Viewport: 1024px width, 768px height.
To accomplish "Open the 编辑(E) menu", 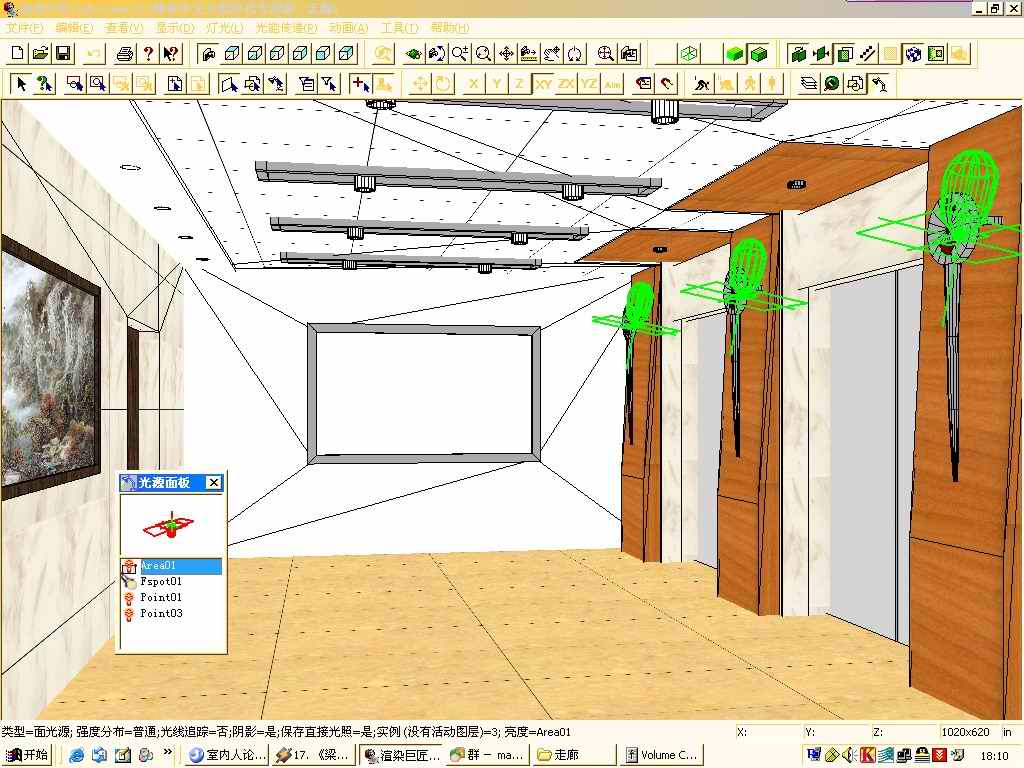I will [x=74, y=27].
